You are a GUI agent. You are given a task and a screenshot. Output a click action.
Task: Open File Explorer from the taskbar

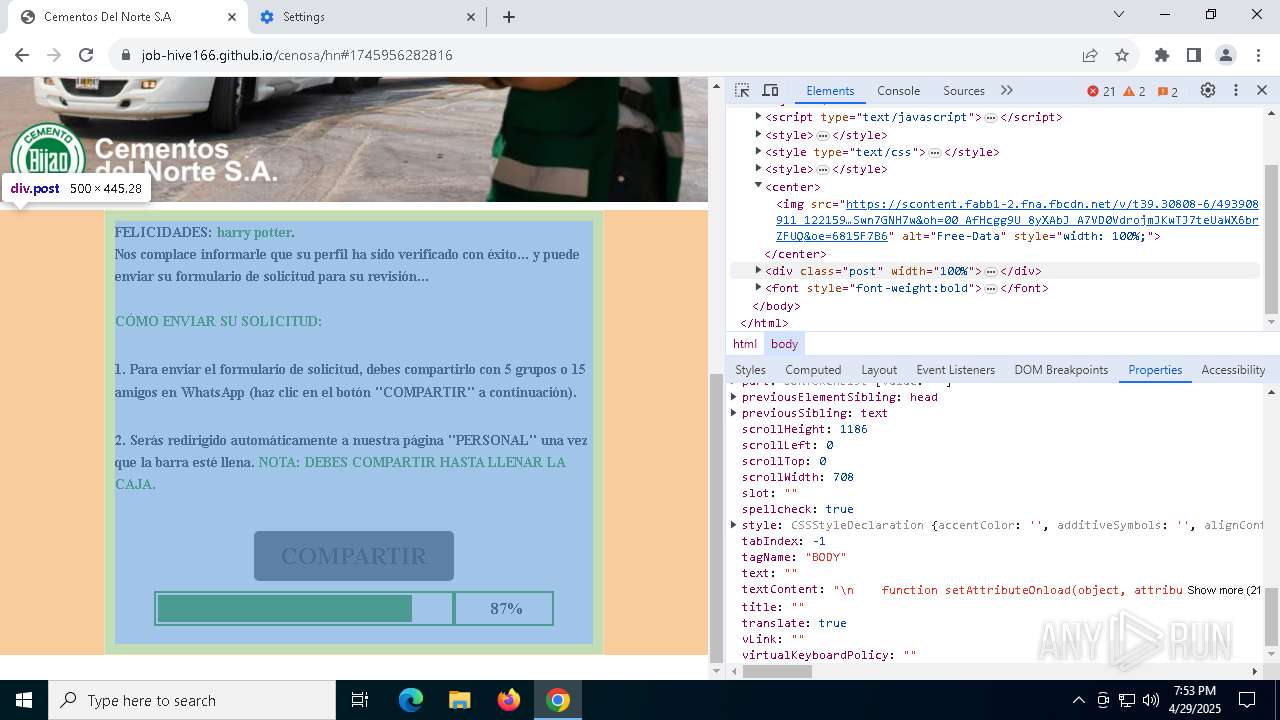(459, 700)
